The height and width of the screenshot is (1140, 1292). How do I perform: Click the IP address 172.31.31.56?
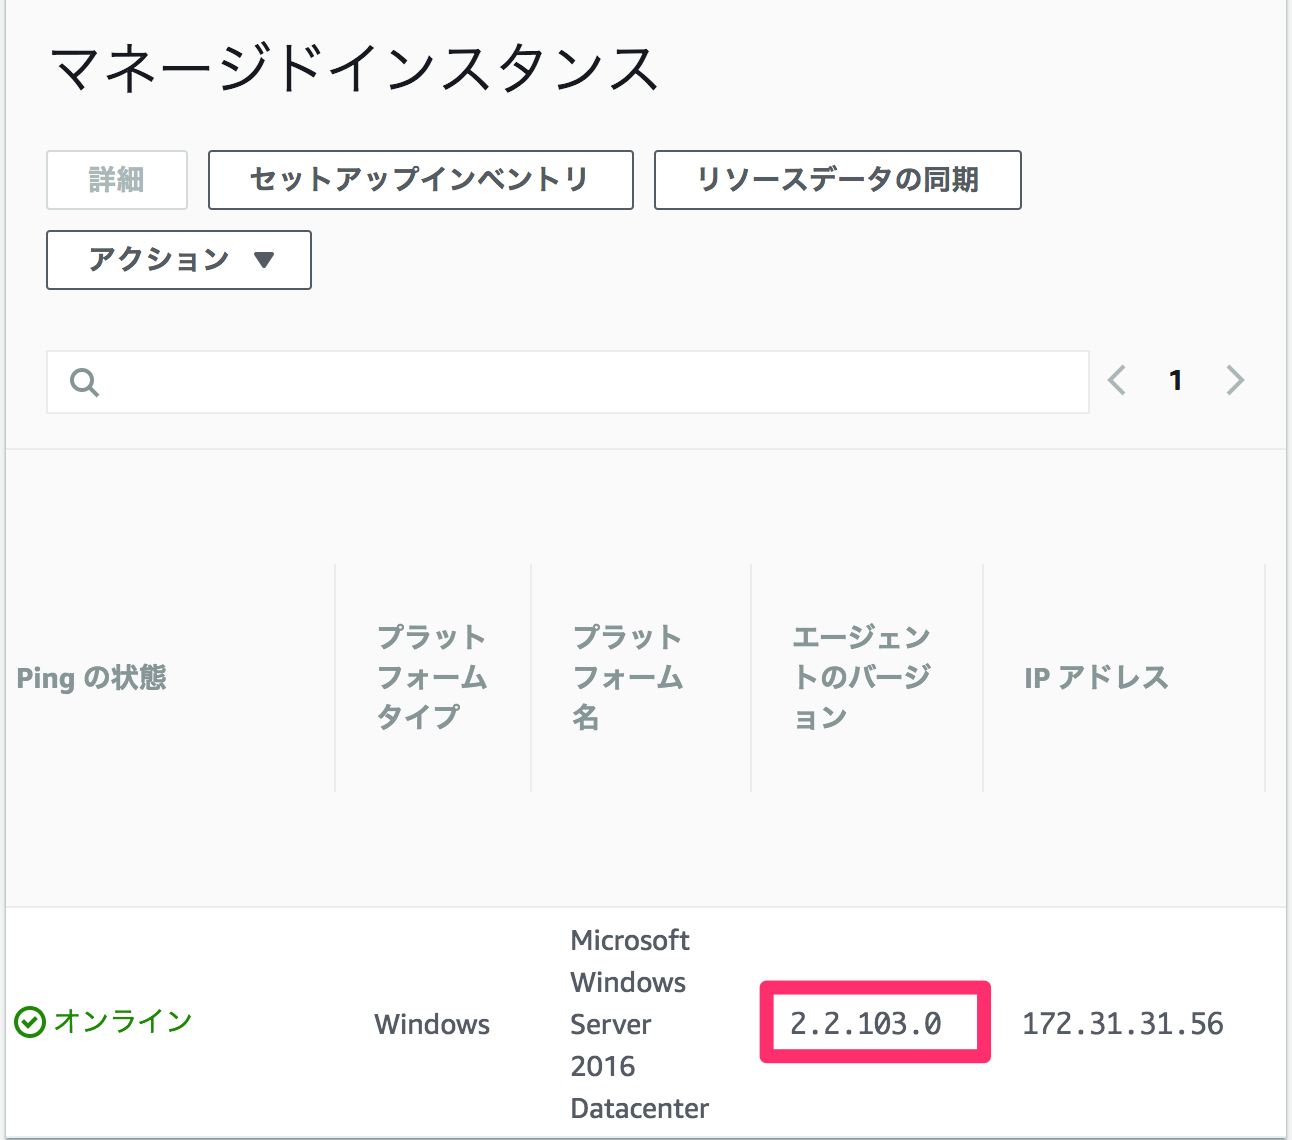click(x=1122, y=1023)
